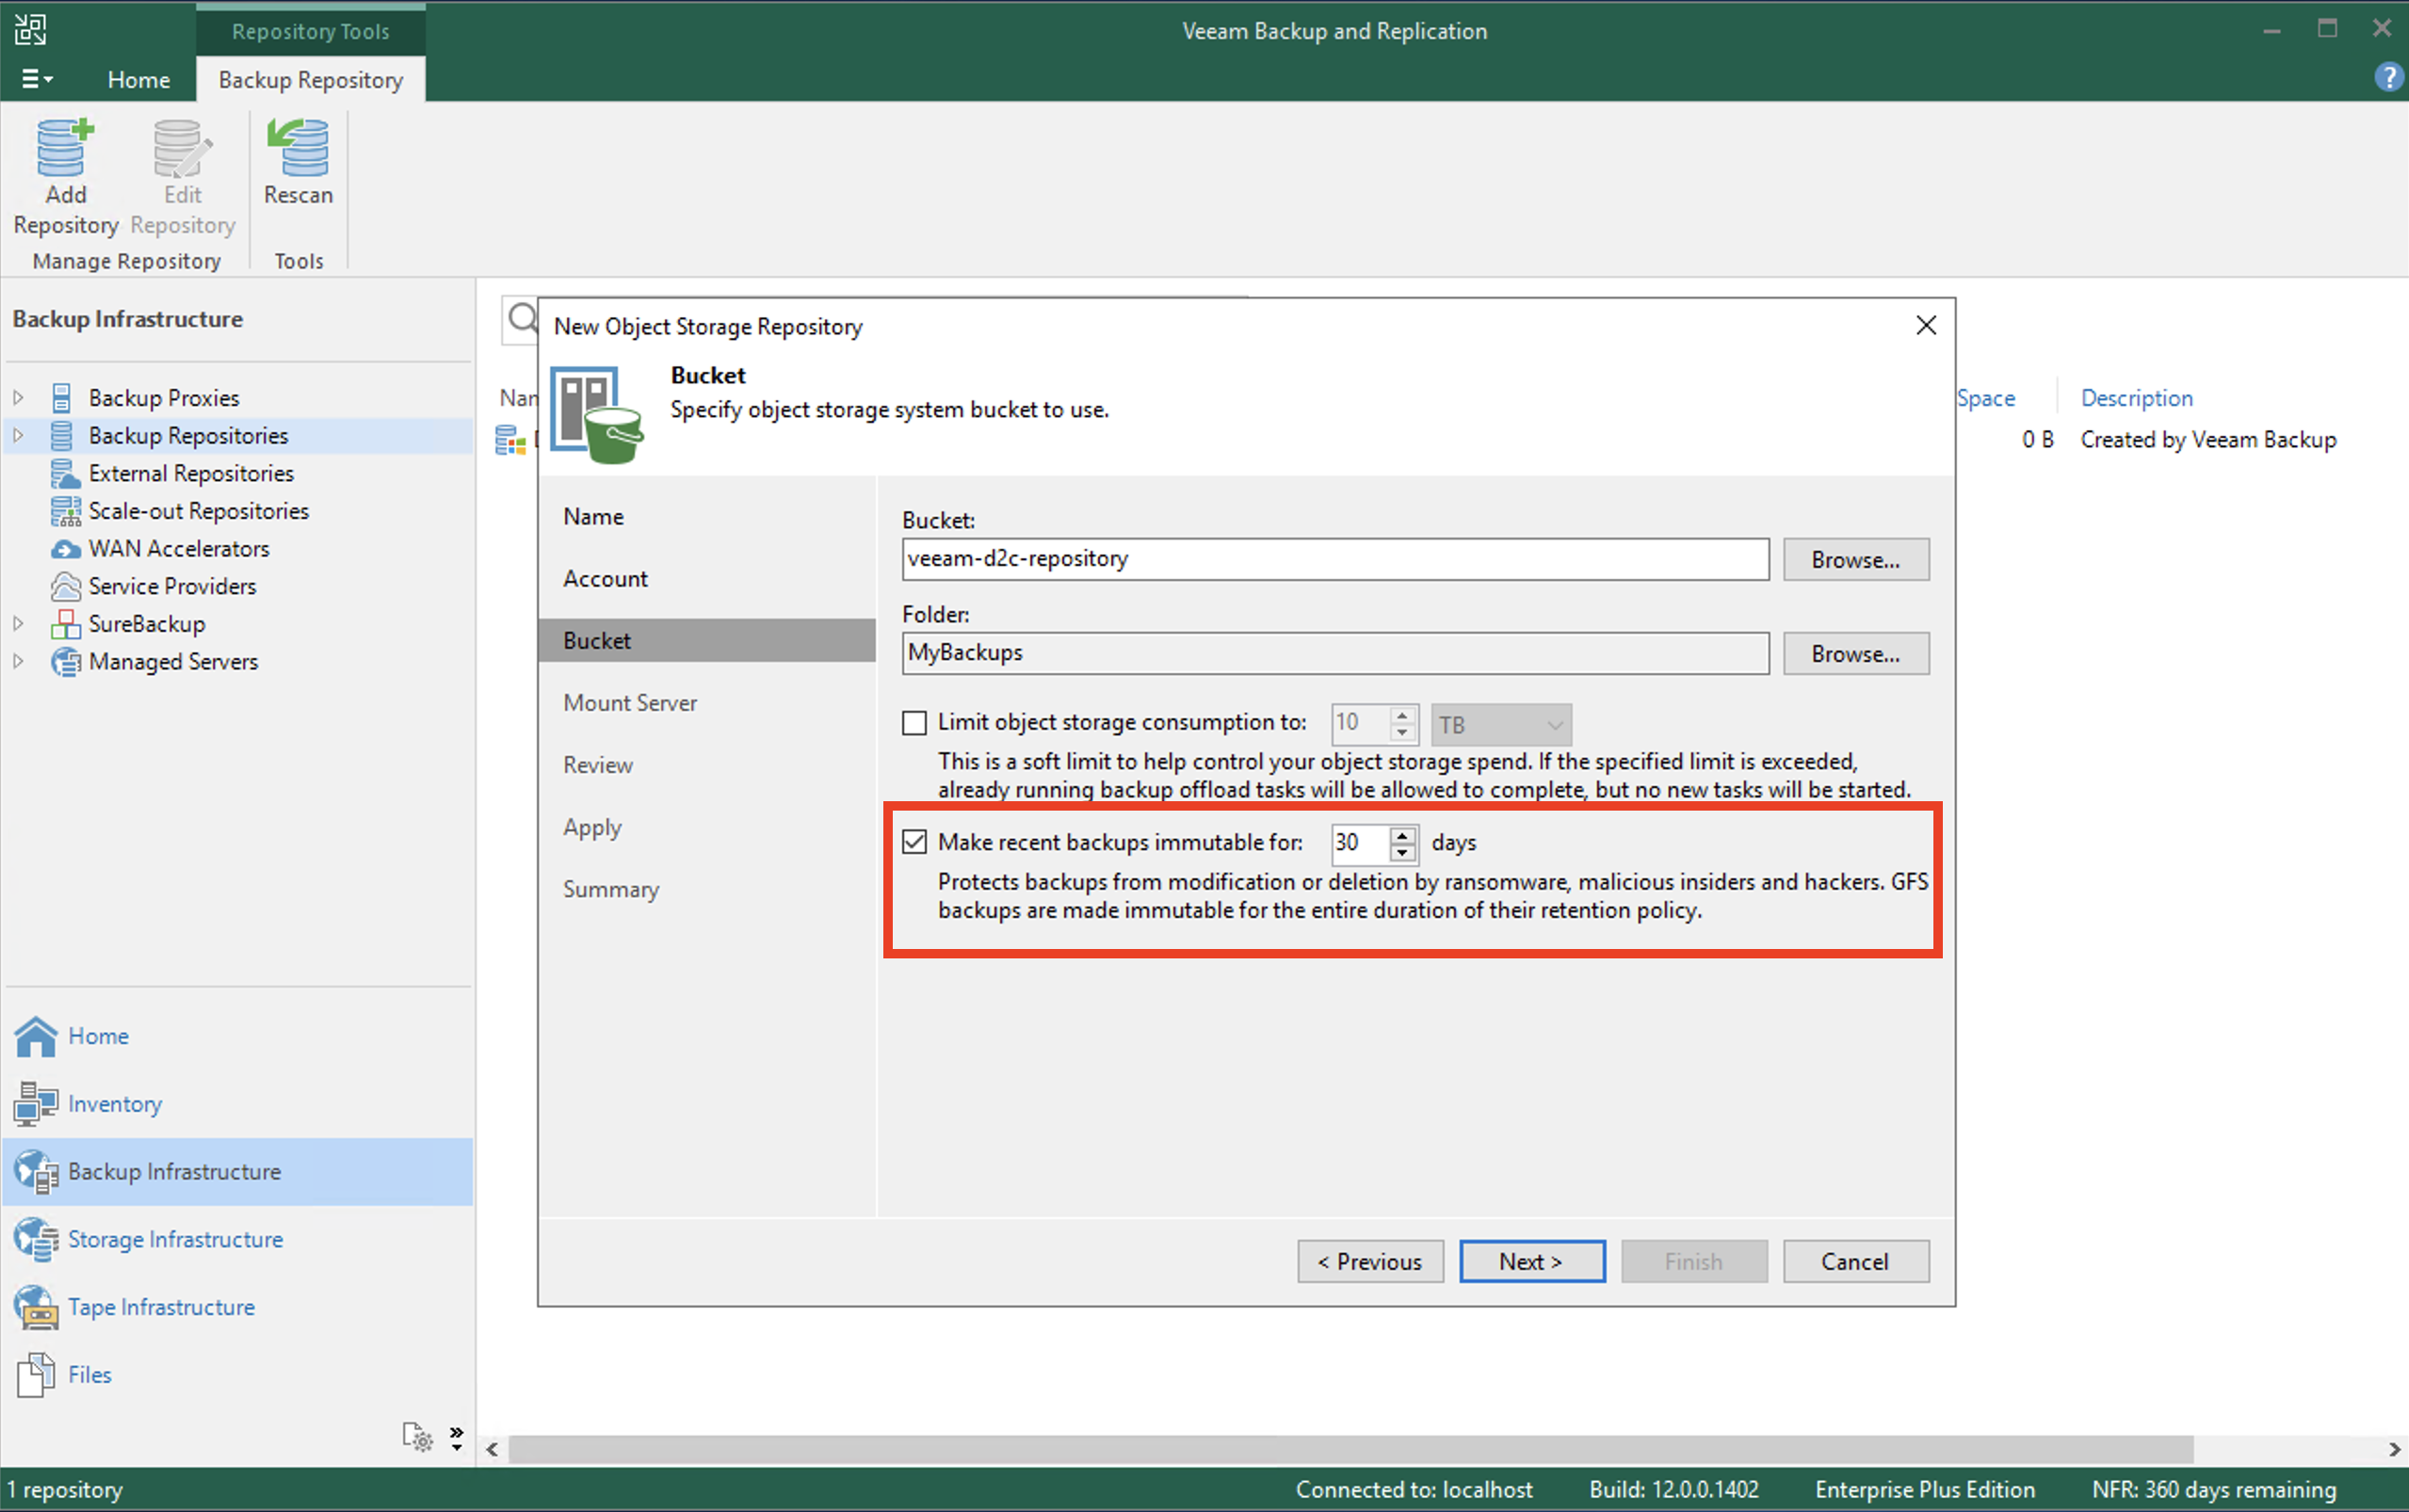The image size is (2409, 1512).
Task: Open the Storage Infrastructure view
Action: pyautogui.click(x=238, y=1240)
